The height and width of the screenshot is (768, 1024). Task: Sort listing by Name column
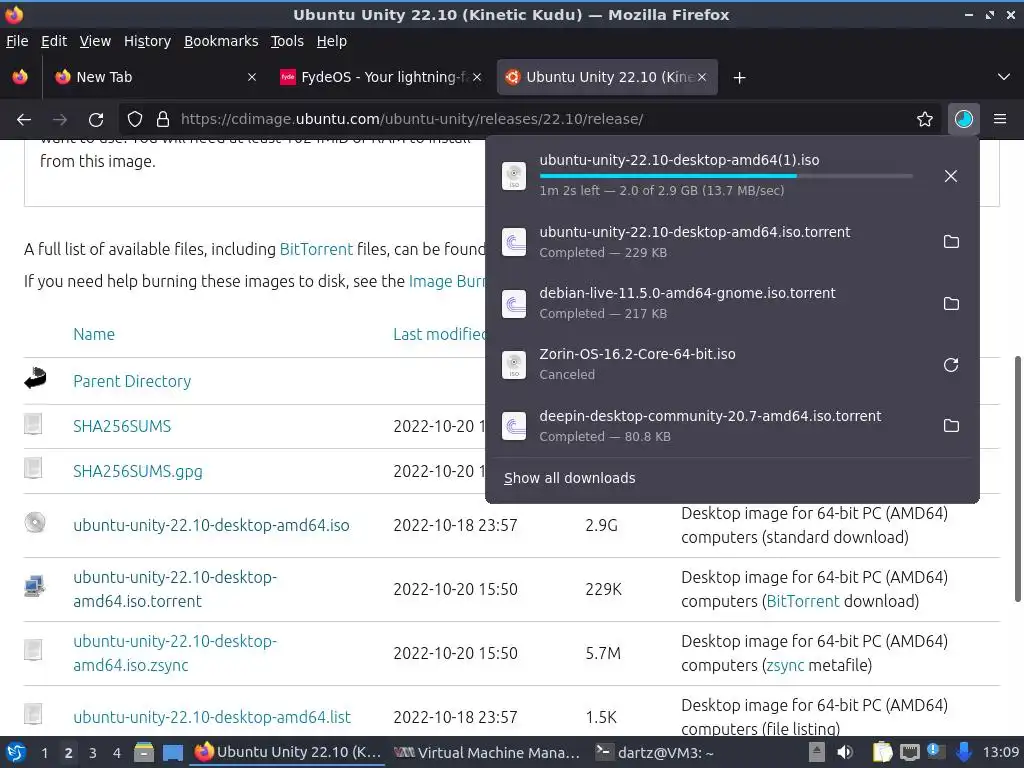coord(94,334)
